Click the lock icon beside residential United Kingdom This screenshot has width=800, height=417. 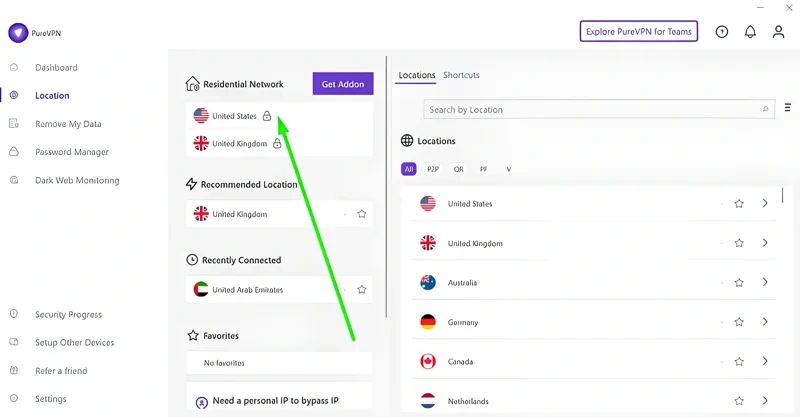pyautogui.click(x=277, y=143)
